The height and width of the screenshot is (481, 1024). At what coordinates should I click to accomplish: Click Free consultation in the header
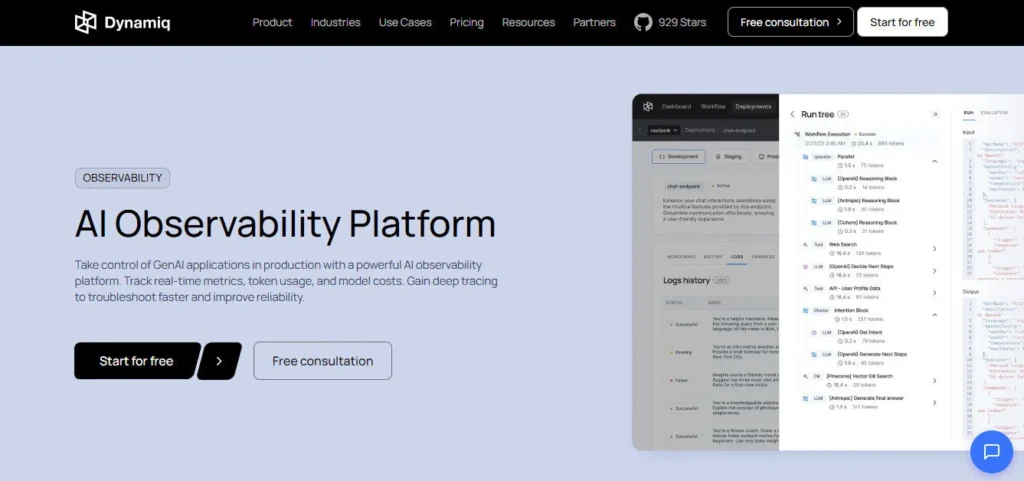[x=790, y=22]
